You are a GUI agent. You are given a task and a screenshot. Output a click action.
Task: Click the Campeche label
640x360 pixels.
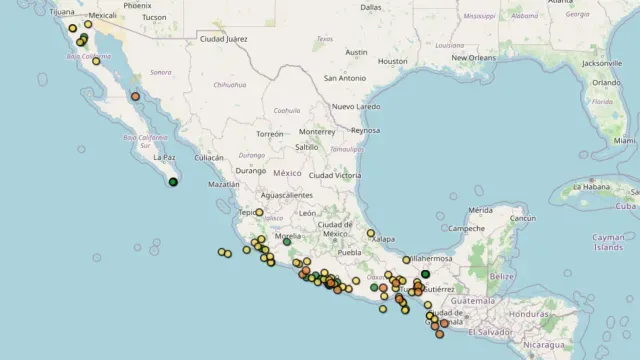(x=467, y=229)
